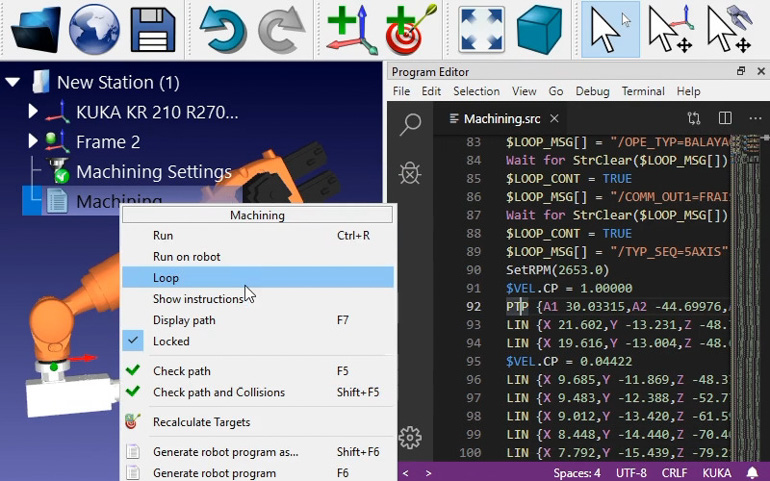Click the Open Changes compare icon
This screenshot has width=770, height=481.
point(694,118)
